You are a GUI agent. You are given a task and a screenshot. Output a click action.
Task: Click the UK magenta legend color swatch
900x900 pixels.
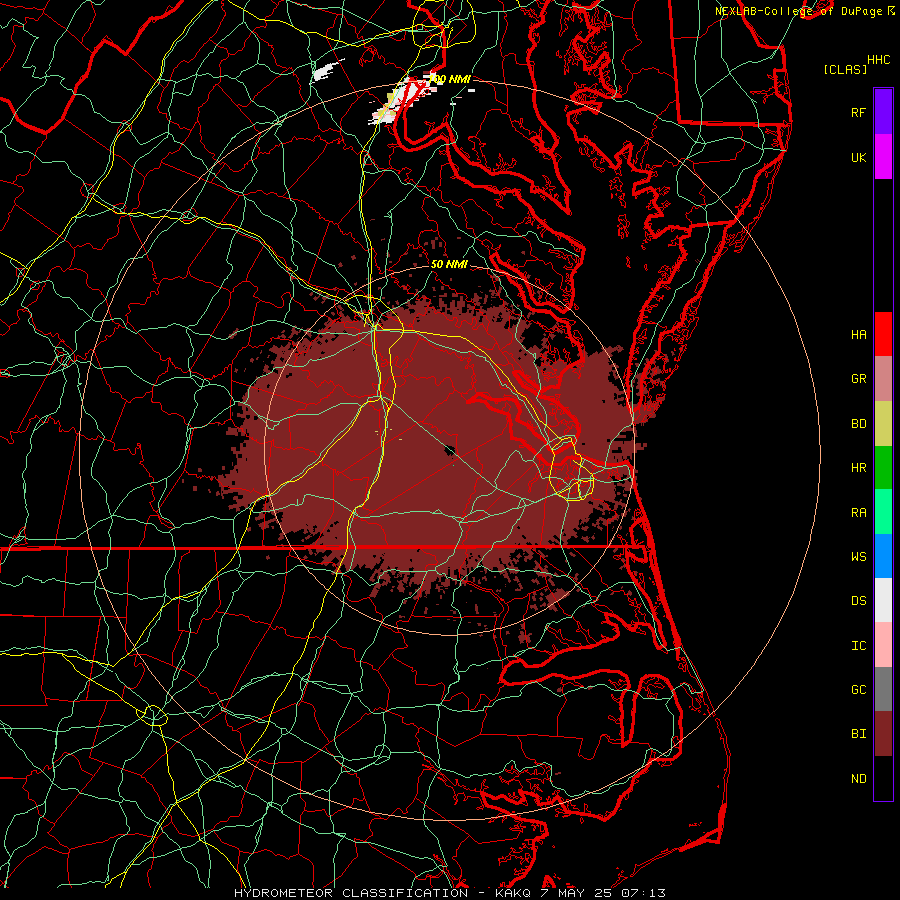[x=883, y=157]
